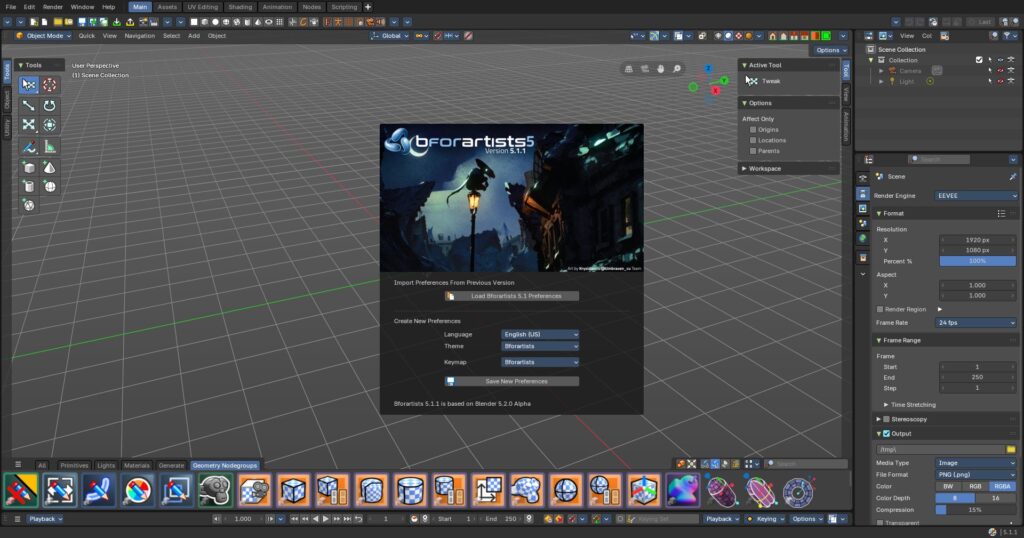1024x538 pixels.
Task: Select the Transform tool in Tools panel
Action: (x=50, y=125)
